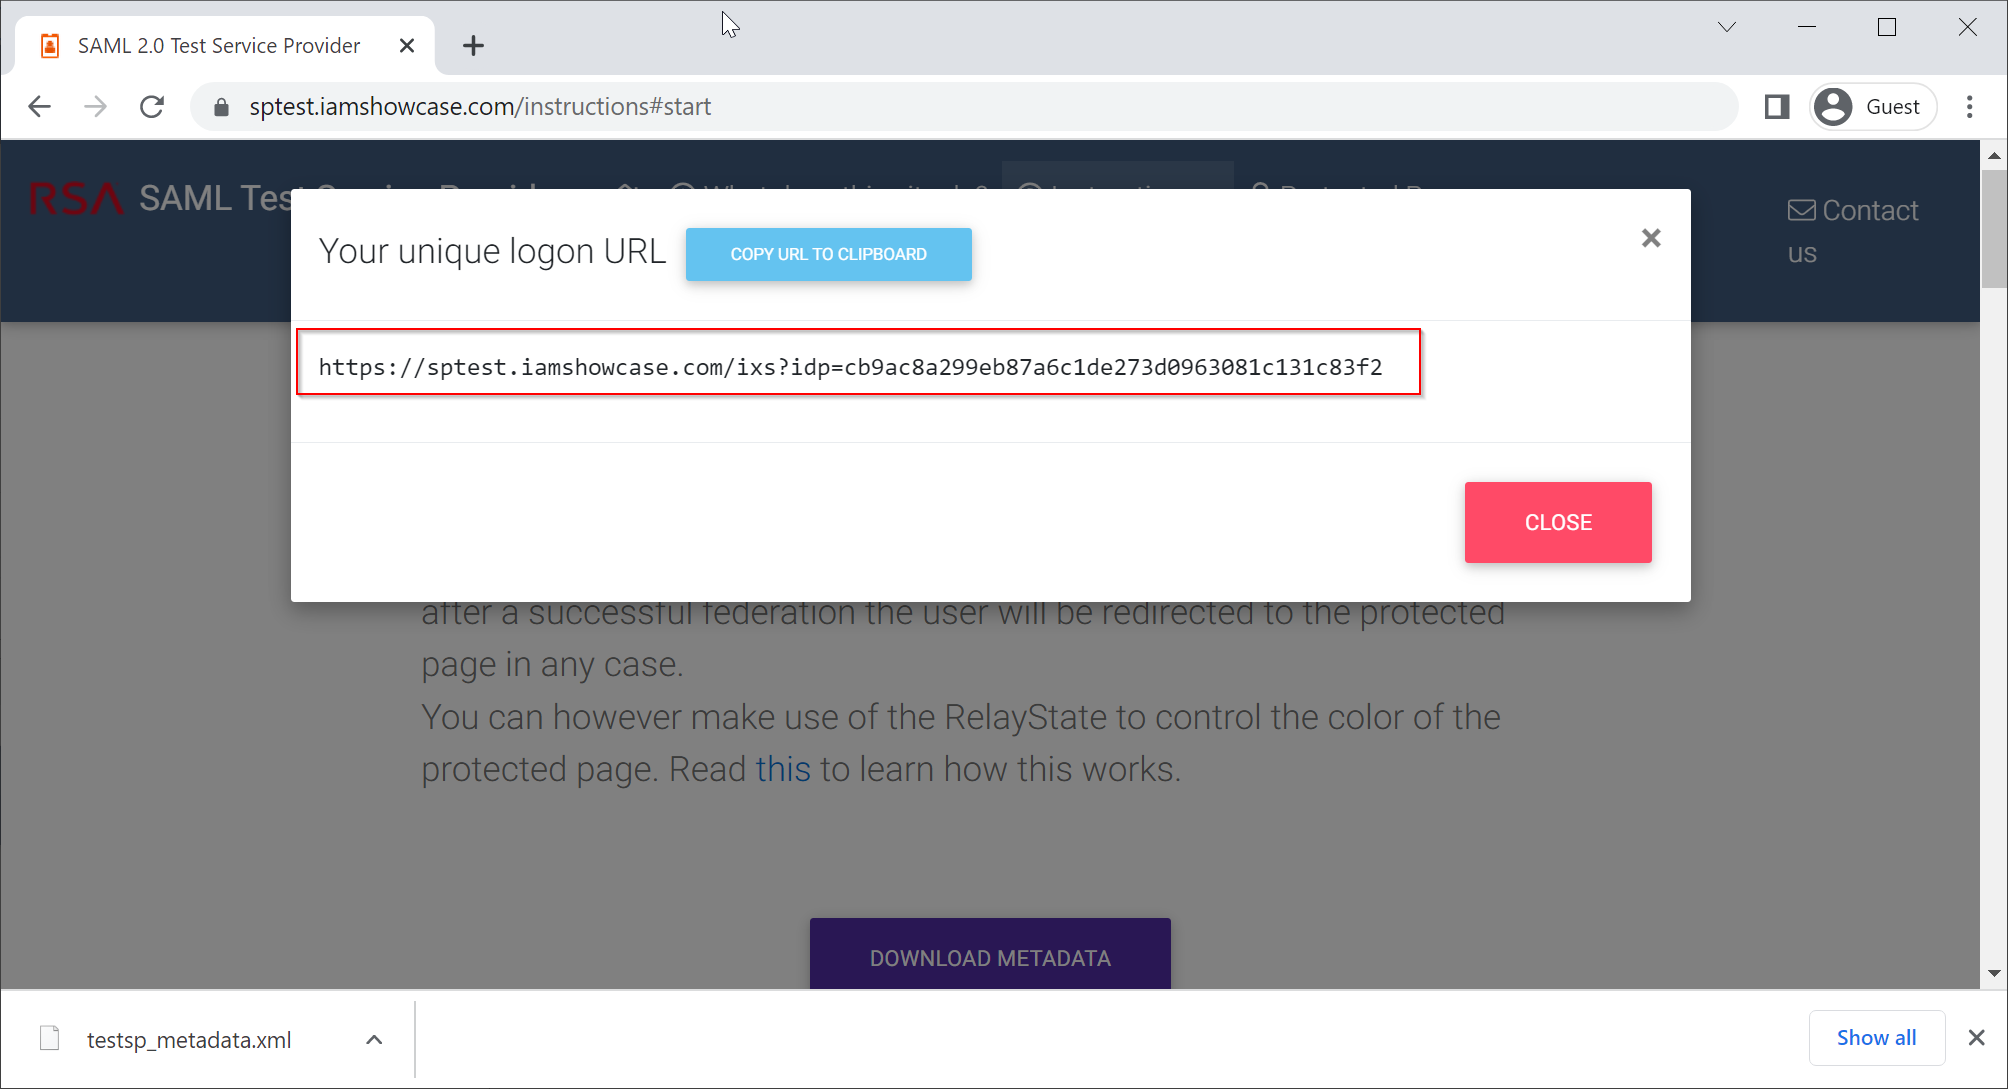Click the browser back arrow
The height and width of the screenshot is (1089, 2008).
tap(39, 107)
